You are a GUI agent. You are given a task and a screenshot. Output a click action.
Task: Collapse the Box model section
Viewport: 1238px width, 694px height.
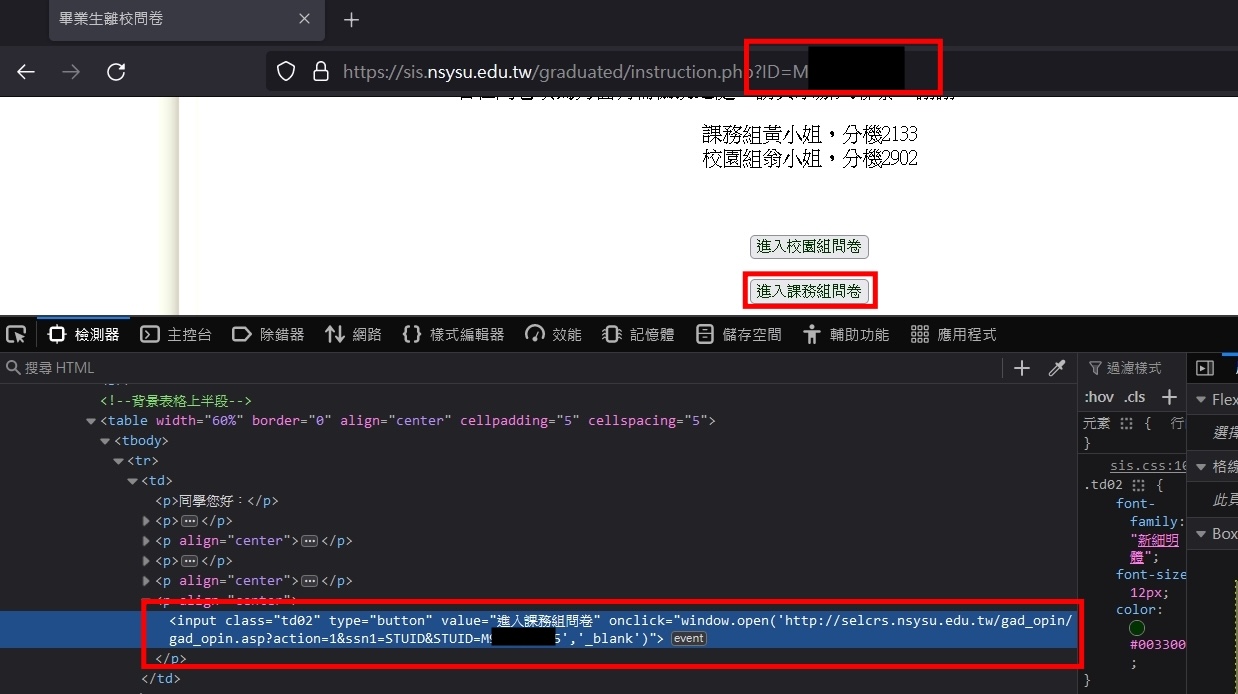(x=1201, y=534)
